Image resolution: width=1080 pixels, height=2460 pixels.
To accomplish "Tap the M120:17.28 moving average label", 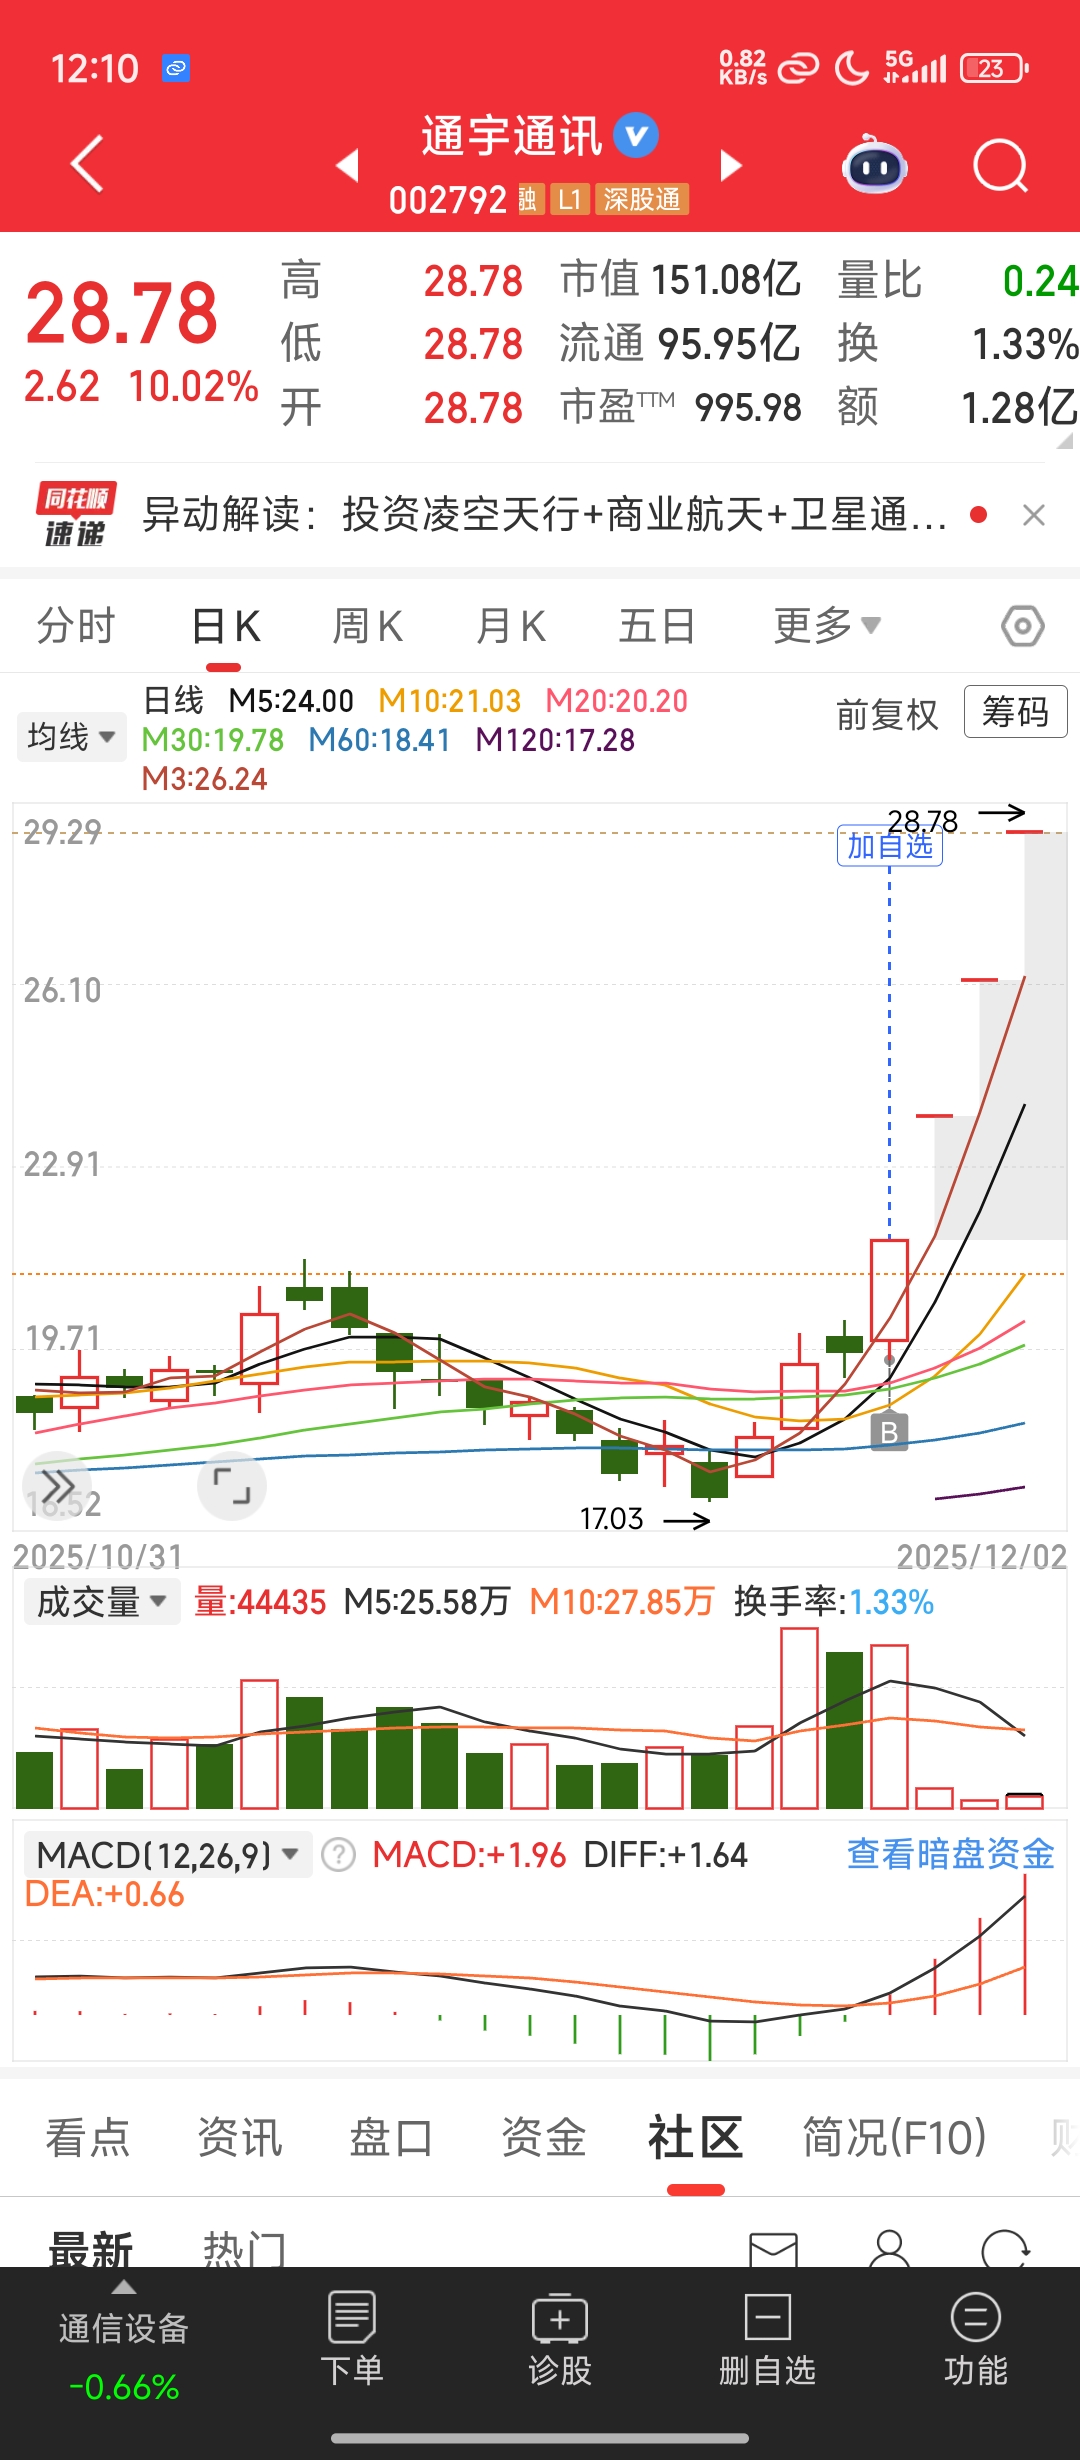I will [x=555, y=740].
